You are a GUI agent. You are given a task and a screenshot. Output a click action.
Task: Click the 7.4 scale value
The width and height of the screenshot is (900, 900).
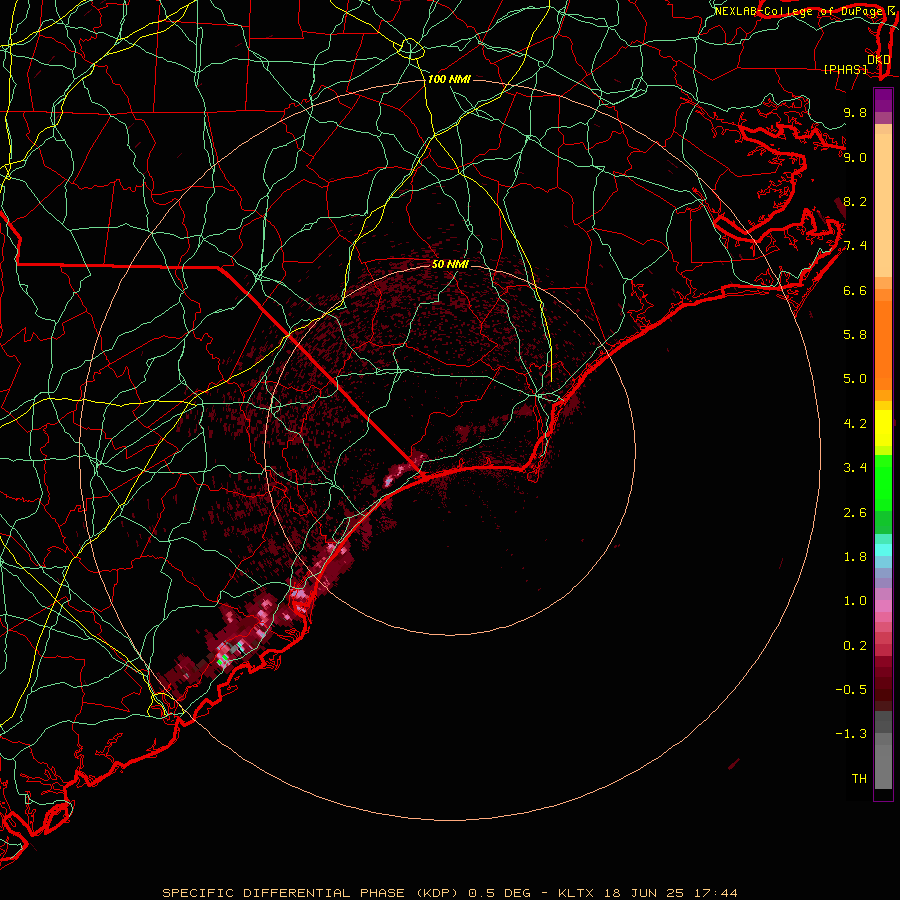click(x=855, y=246)
